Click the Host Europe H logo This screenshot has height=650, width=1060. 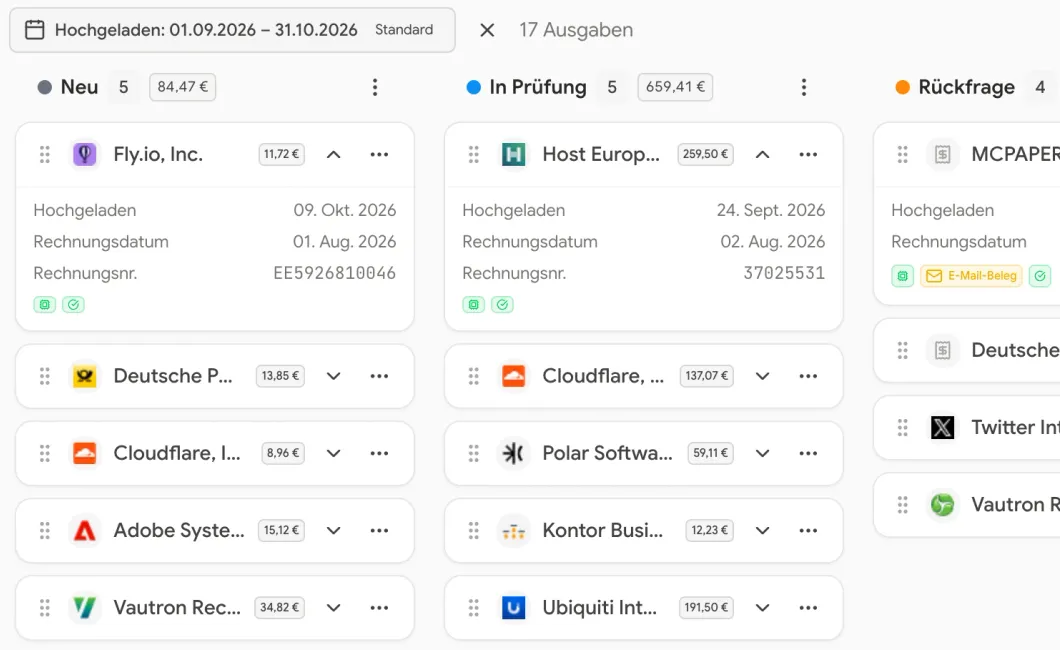click(514, 155)
